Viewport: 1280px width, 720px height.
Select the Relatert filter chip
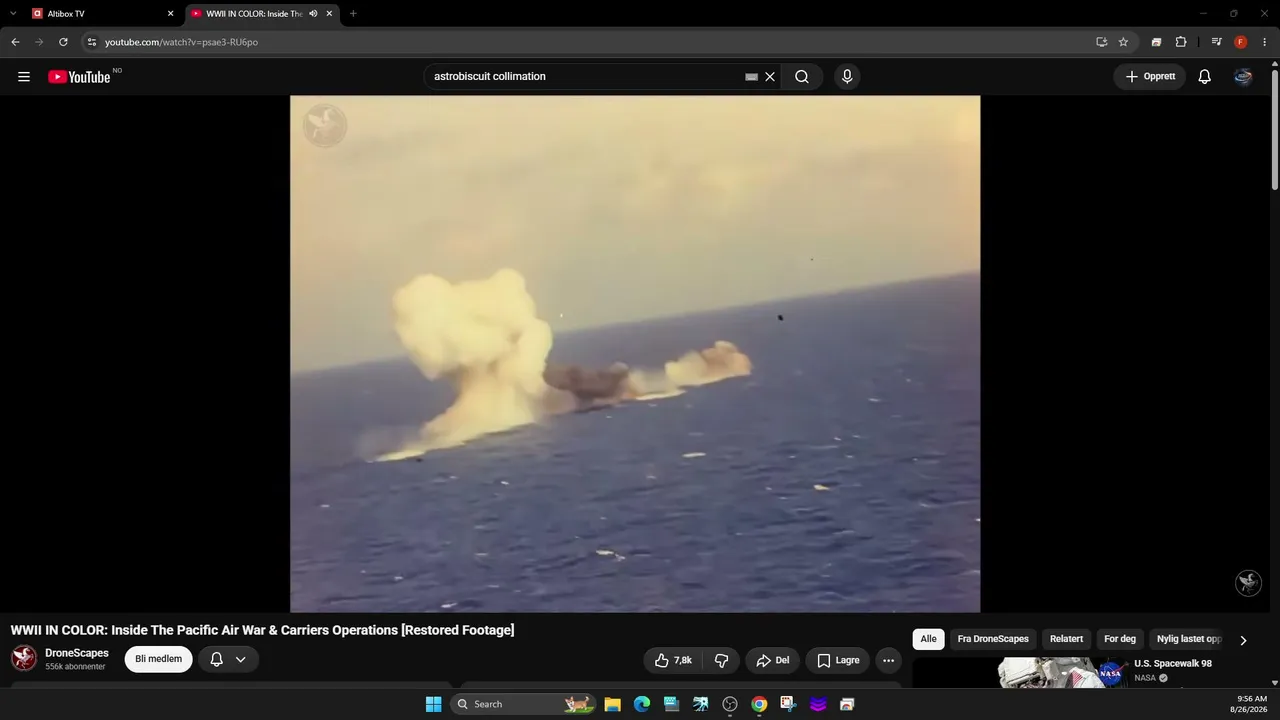click(1066, 639)
